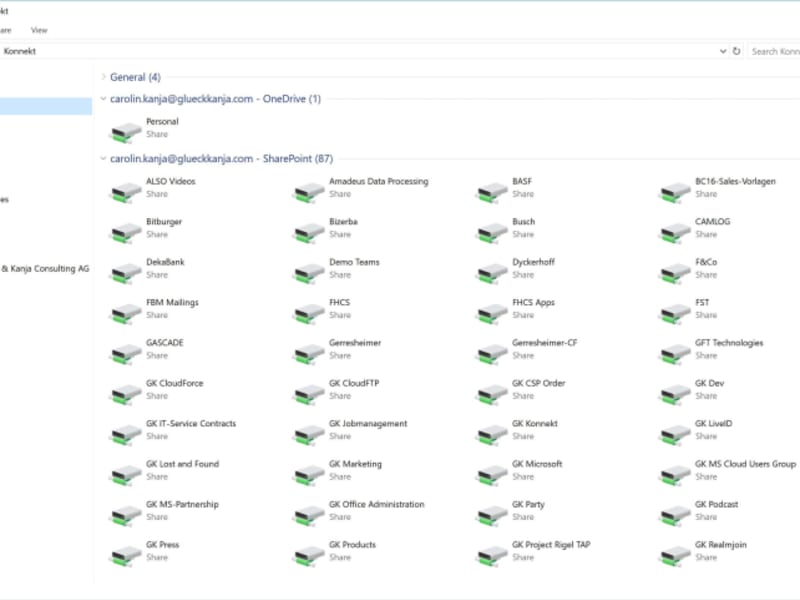The width and height of the screenshot is (800, 600).
Task: Select the Bitburger drive icon
Action: [126, 232]
